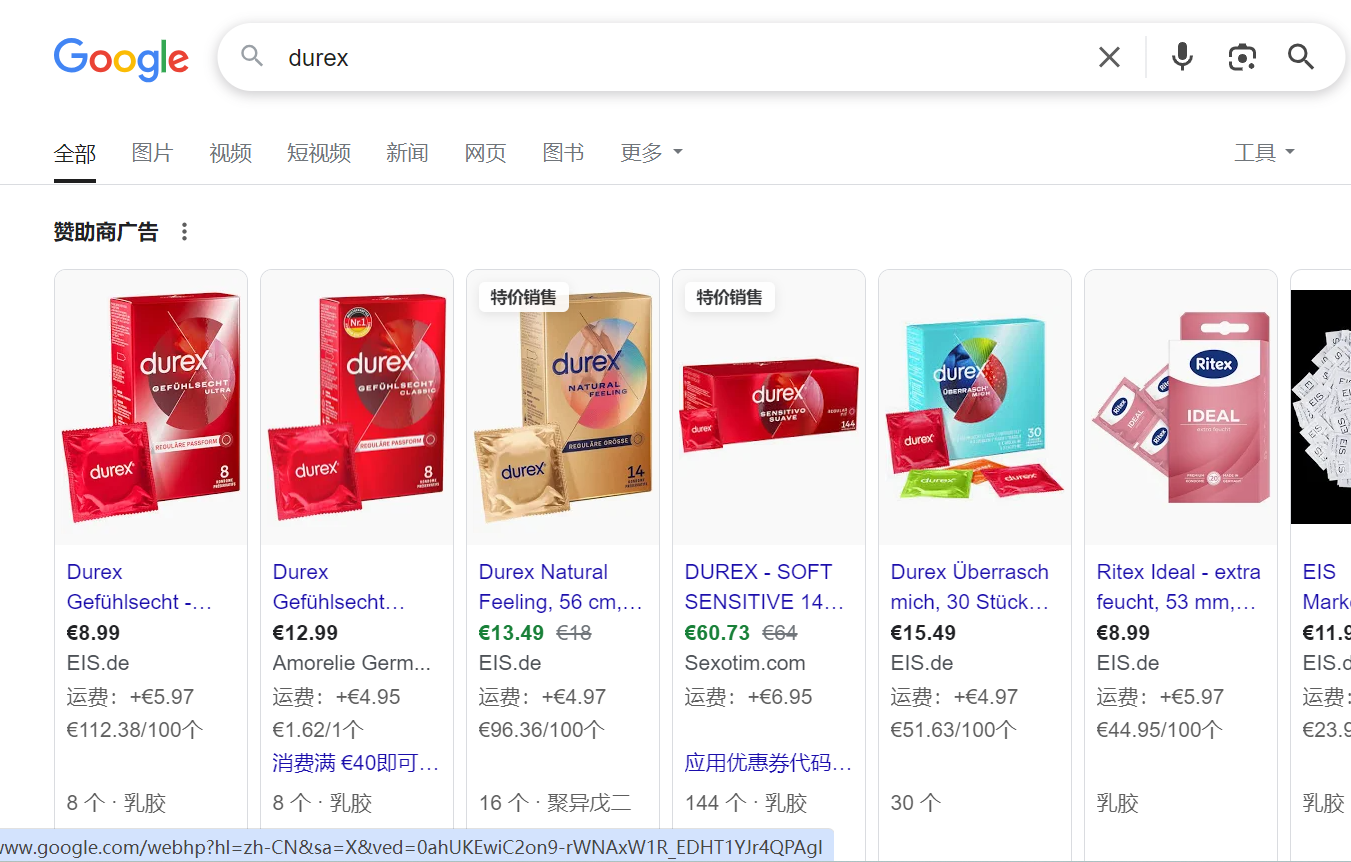
Task: Open Durex Natural Feeling, 56 cm link
Action: tap(561, 587)
